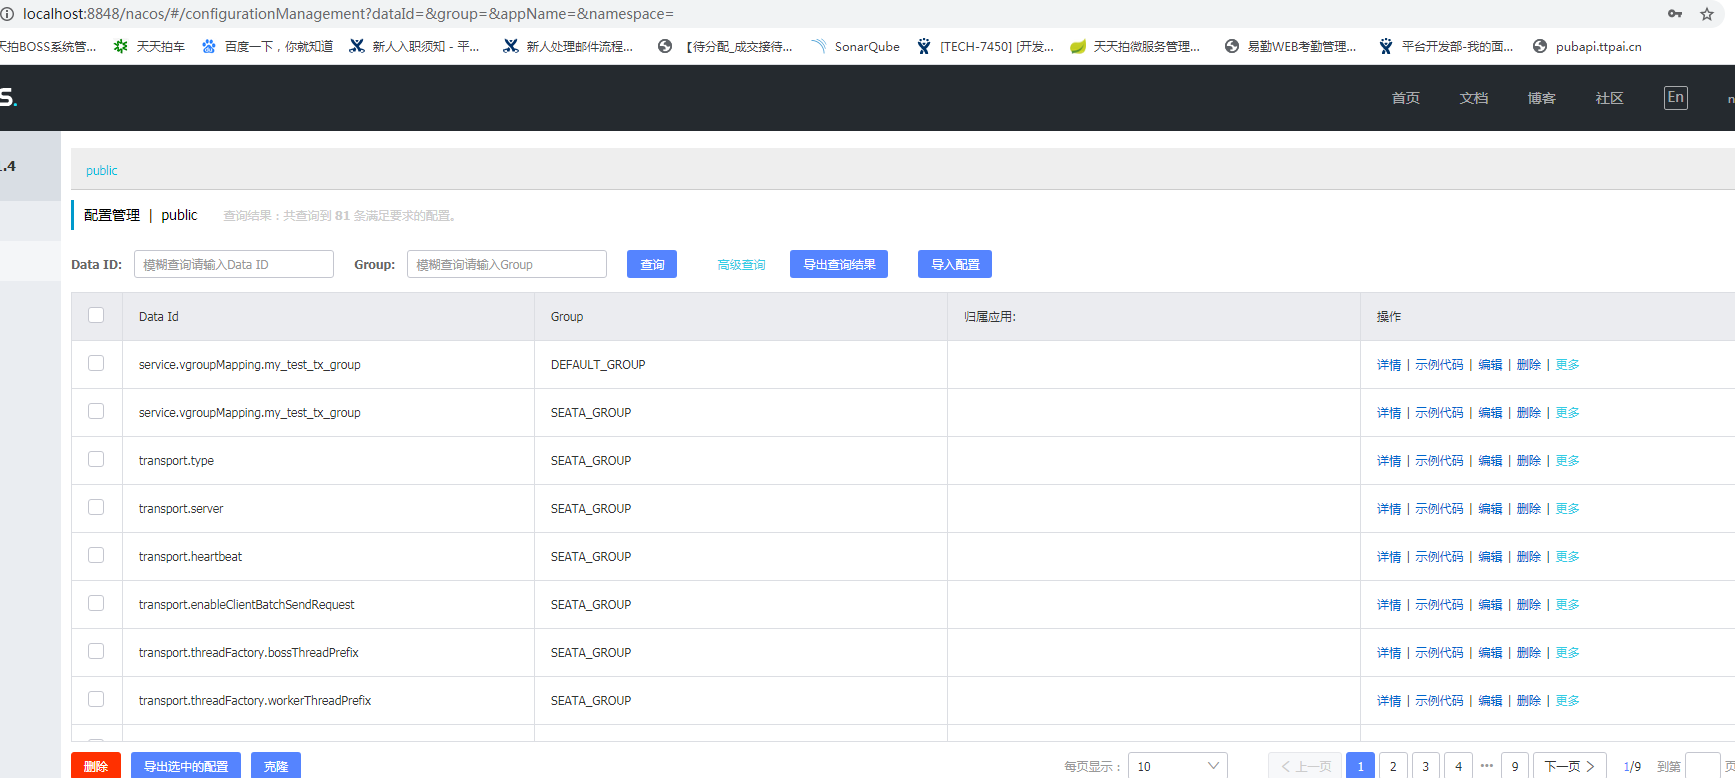Open 待分配_成交接待 bookmark
1735x778 pixels.
coord(725,46)
